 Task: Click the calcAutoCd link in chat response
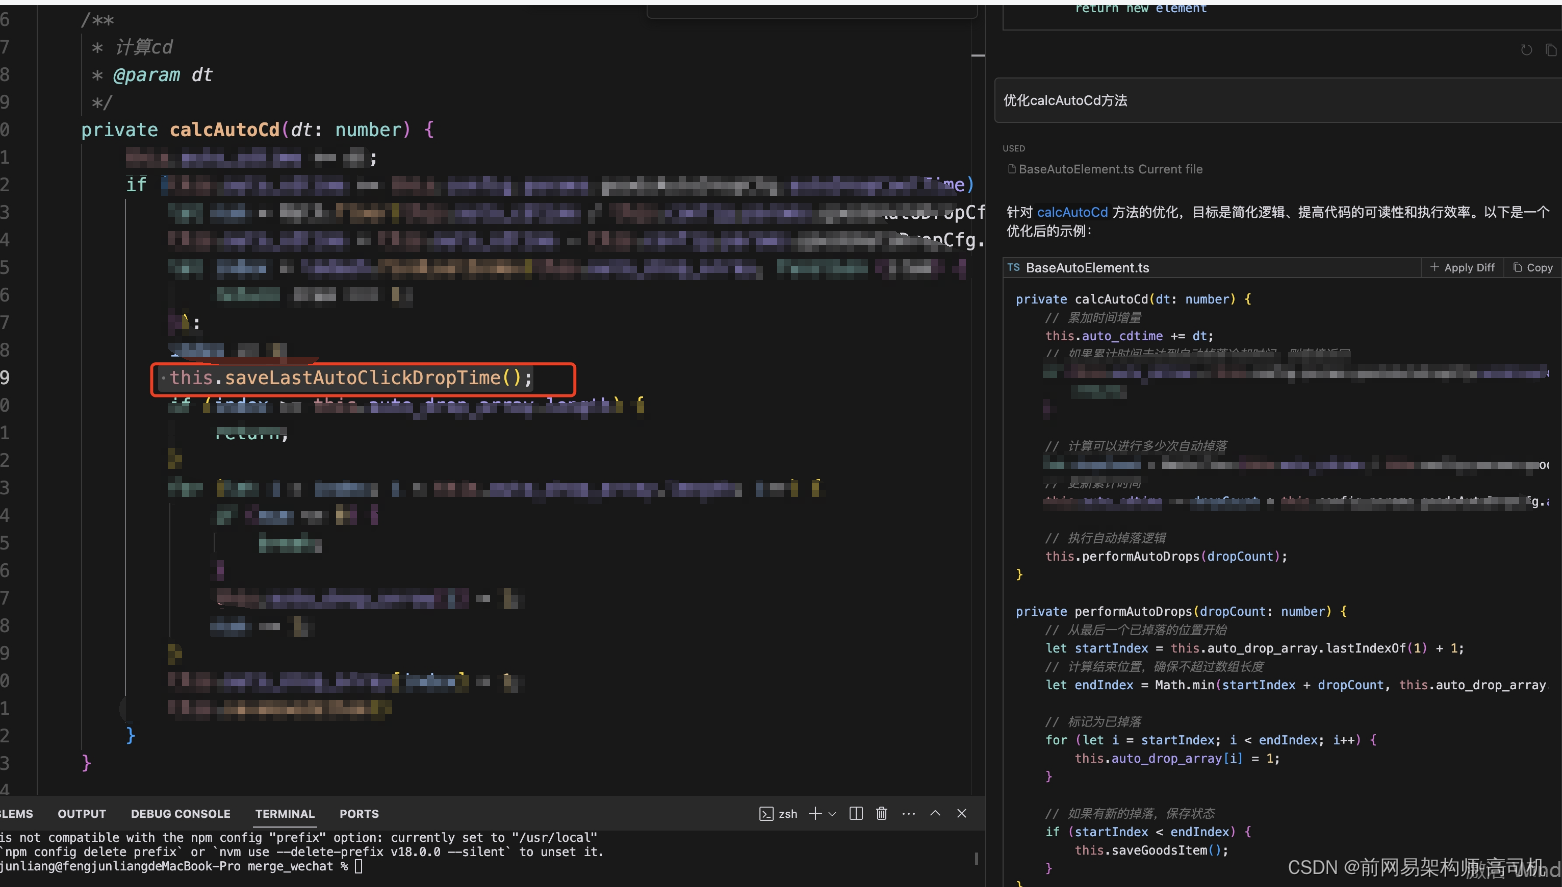point(1072,213)
